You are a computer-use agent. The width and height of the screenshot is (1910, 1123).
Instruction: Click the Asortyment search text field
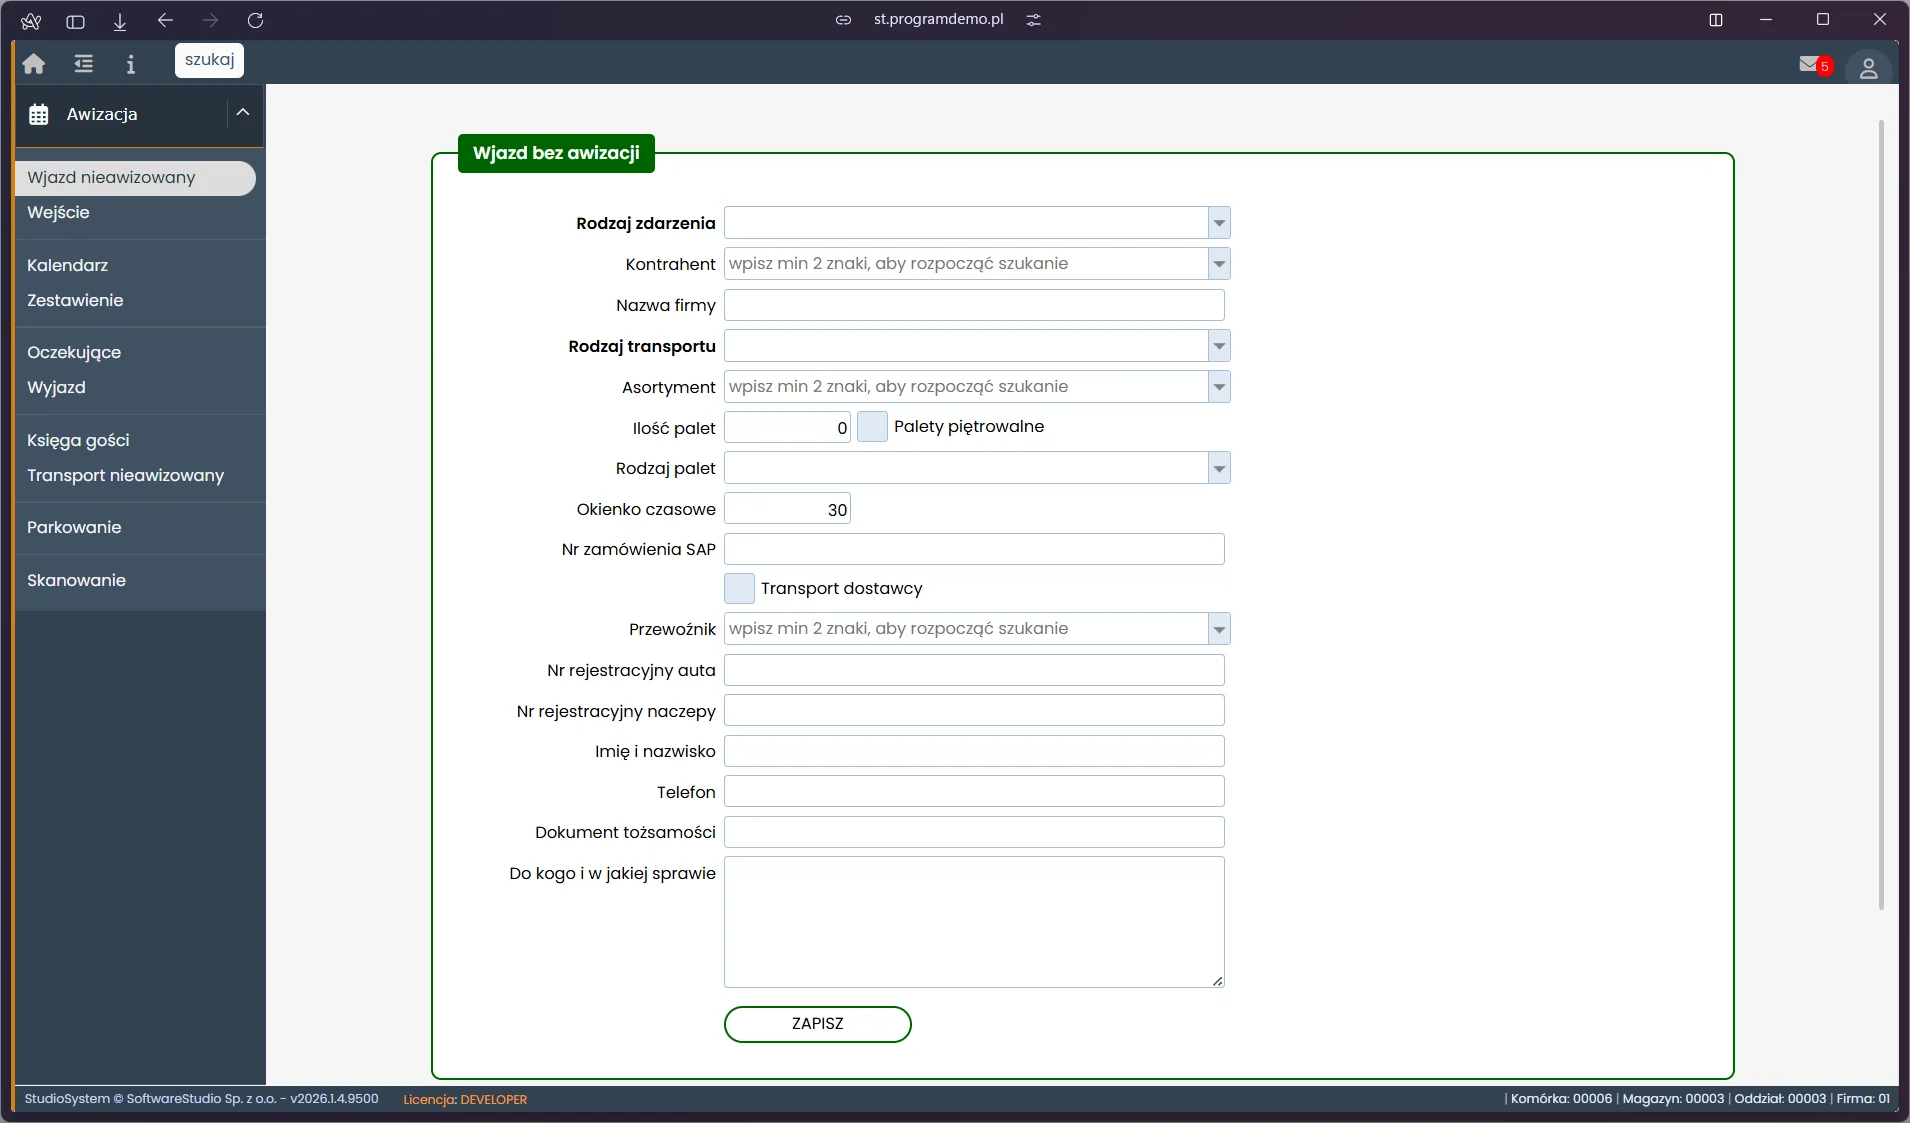(x=966, y=387)
